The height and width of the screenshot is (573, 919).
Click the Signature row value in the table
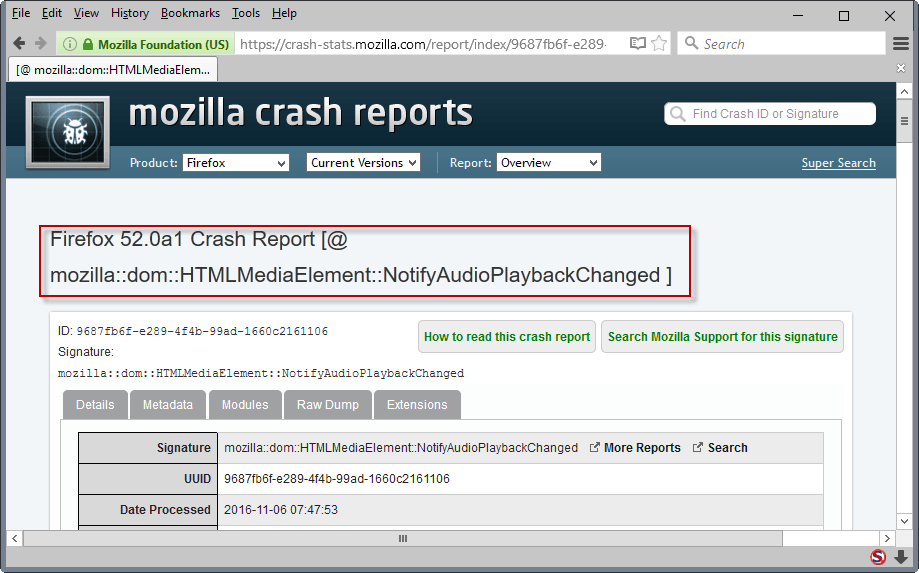(x=401, y=448)
